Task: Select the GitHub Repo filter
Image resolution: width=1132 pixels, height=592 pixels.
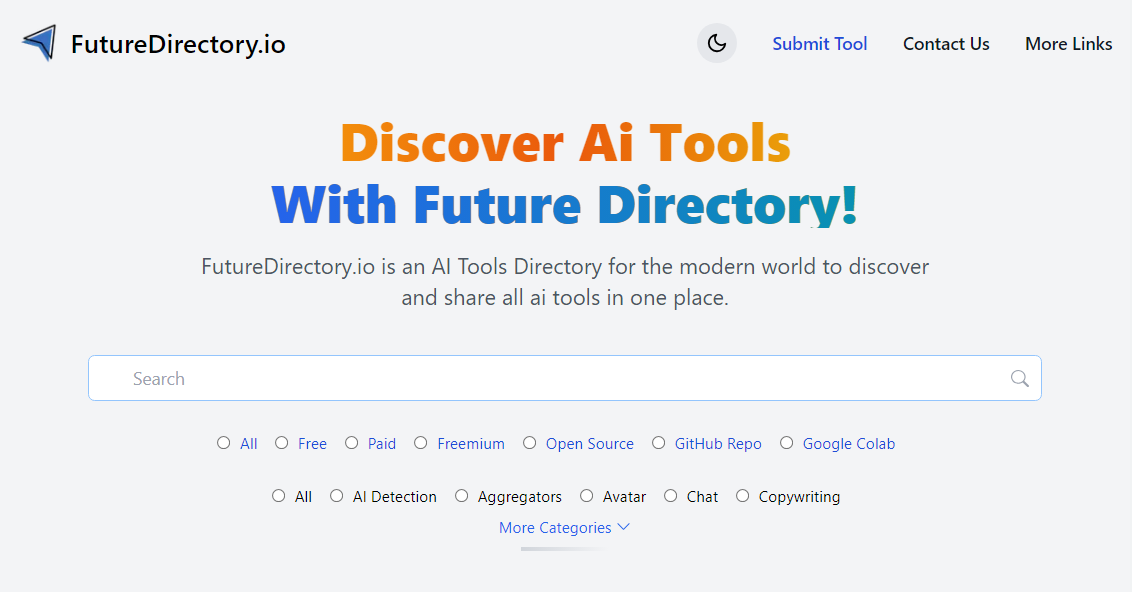Action: (x=658, y=443)
